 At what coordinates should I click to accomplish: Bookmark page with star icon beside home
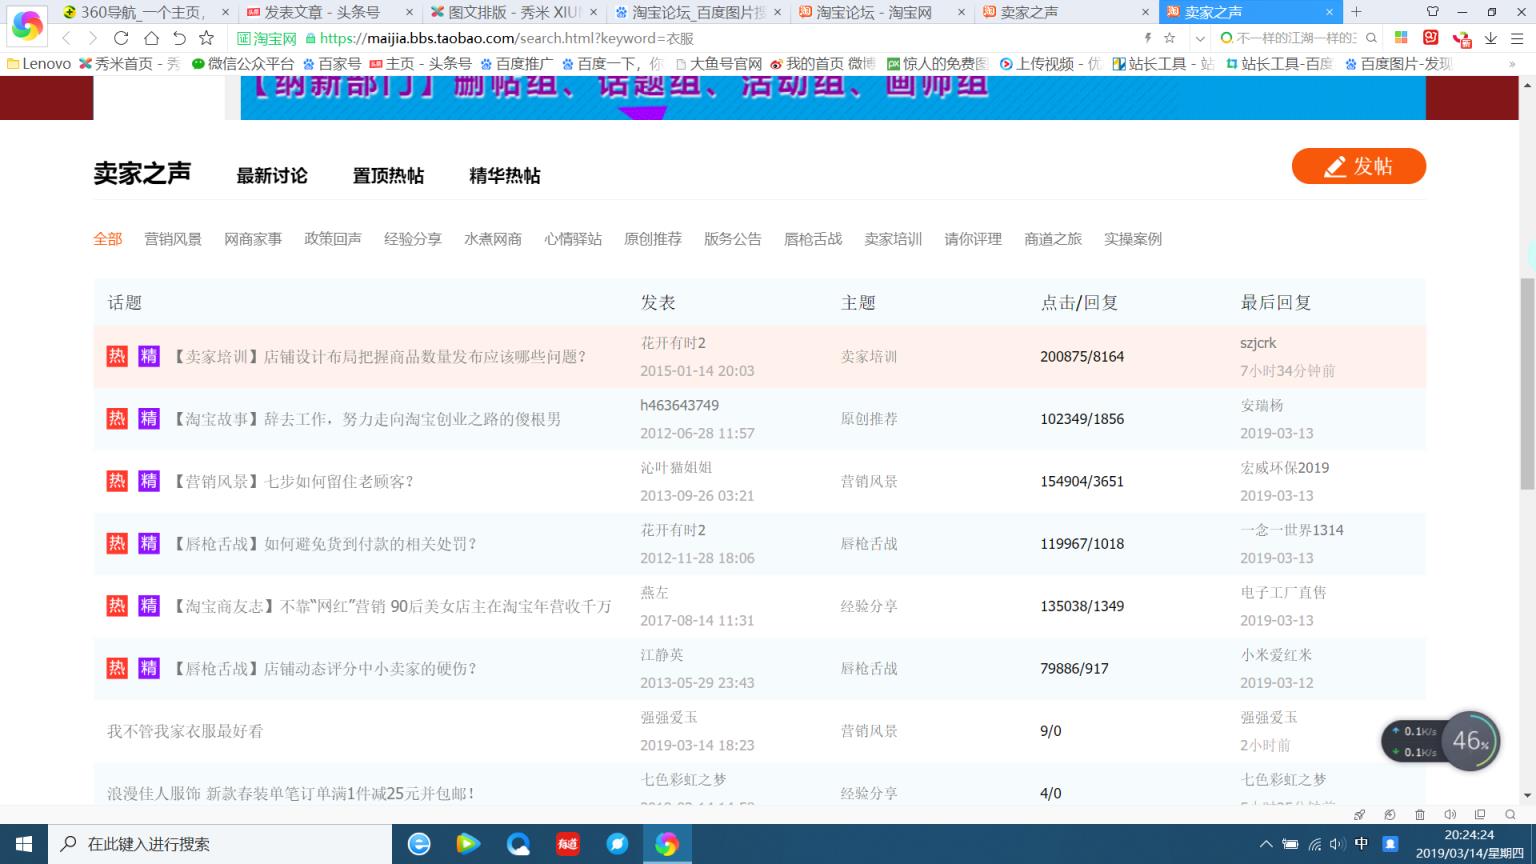(206, 38)
